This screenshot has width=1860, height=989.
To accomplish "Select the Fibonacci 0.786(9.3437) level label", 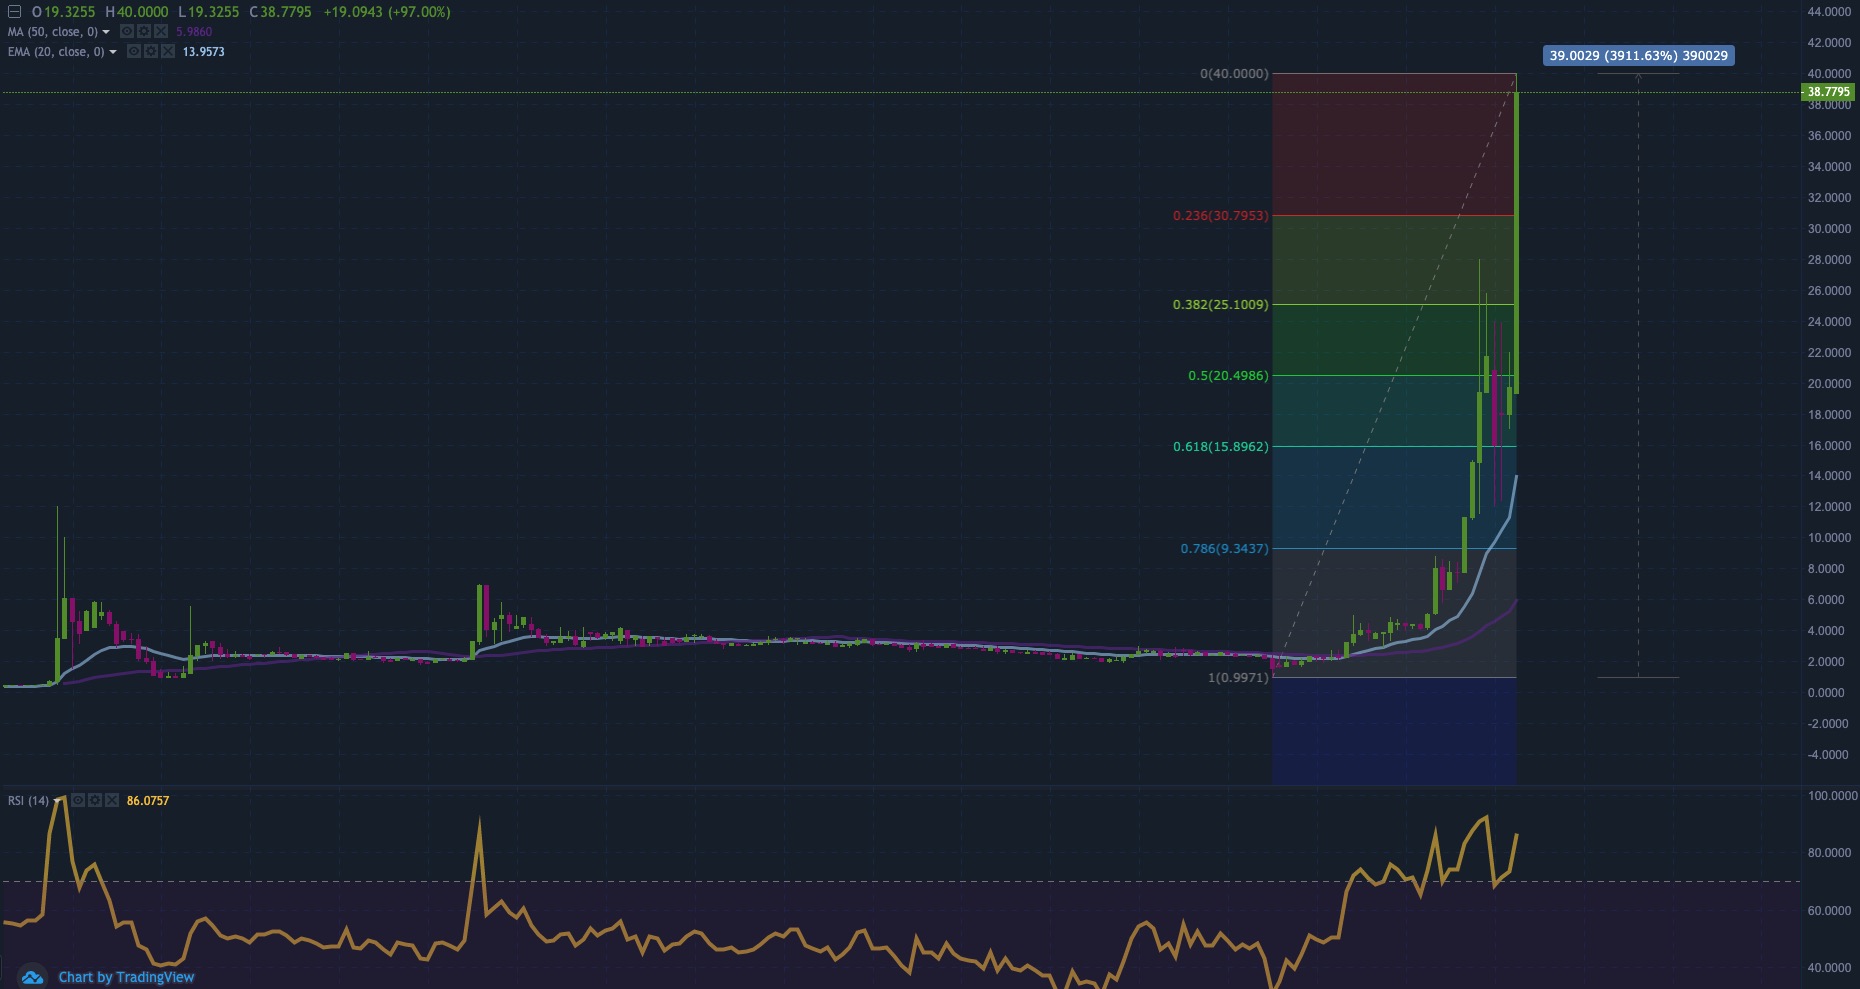I will [1224, 549].
